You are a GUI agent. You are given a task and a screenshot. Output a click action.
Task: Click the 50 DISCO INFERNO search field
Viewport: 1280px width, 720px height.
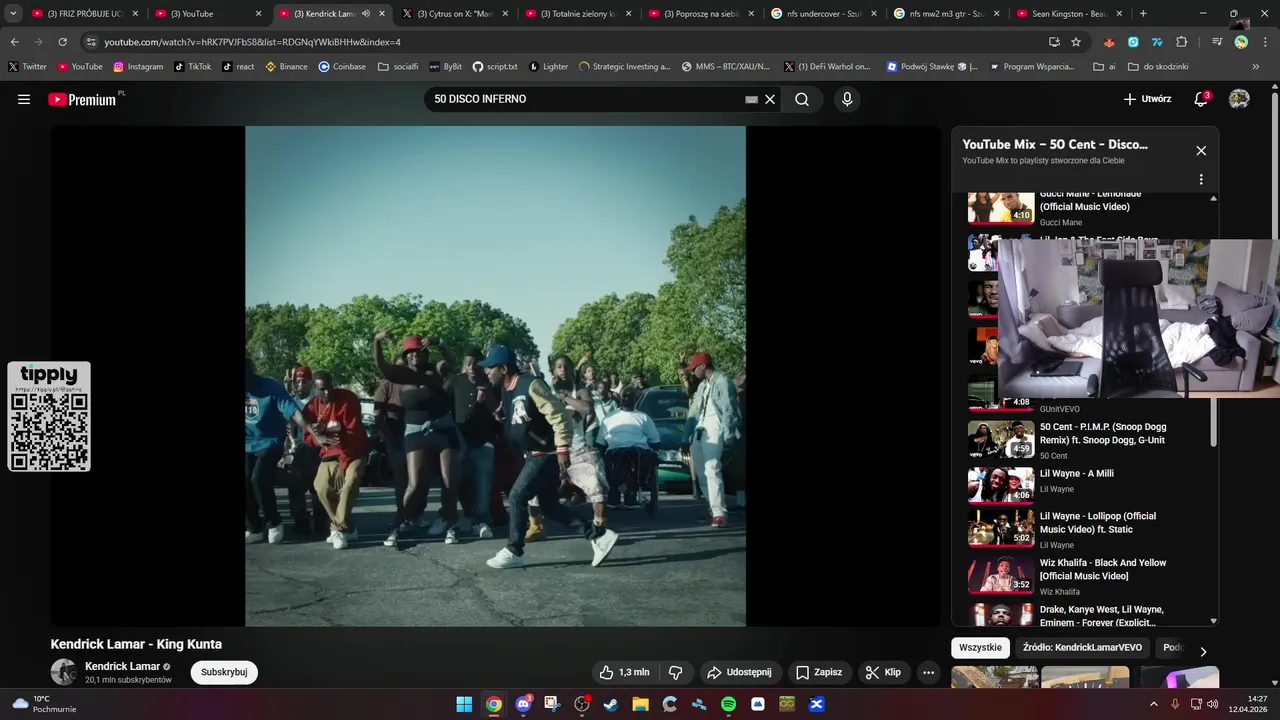click(585, 99)
